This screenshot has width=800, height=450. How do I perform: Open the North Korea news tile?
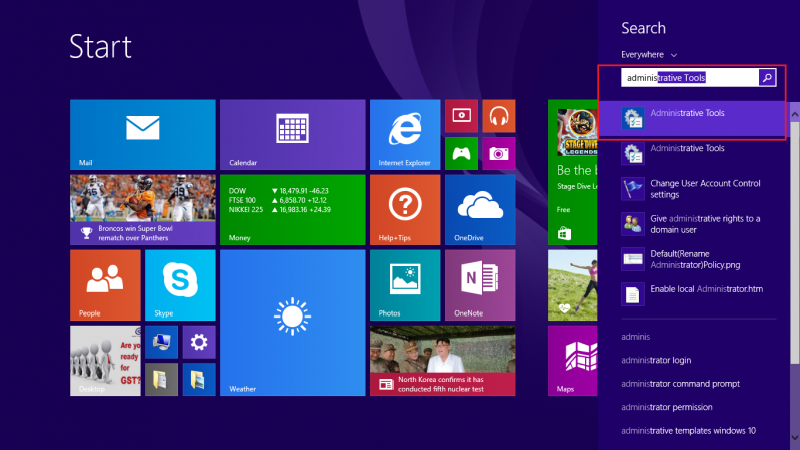(443, 361)
